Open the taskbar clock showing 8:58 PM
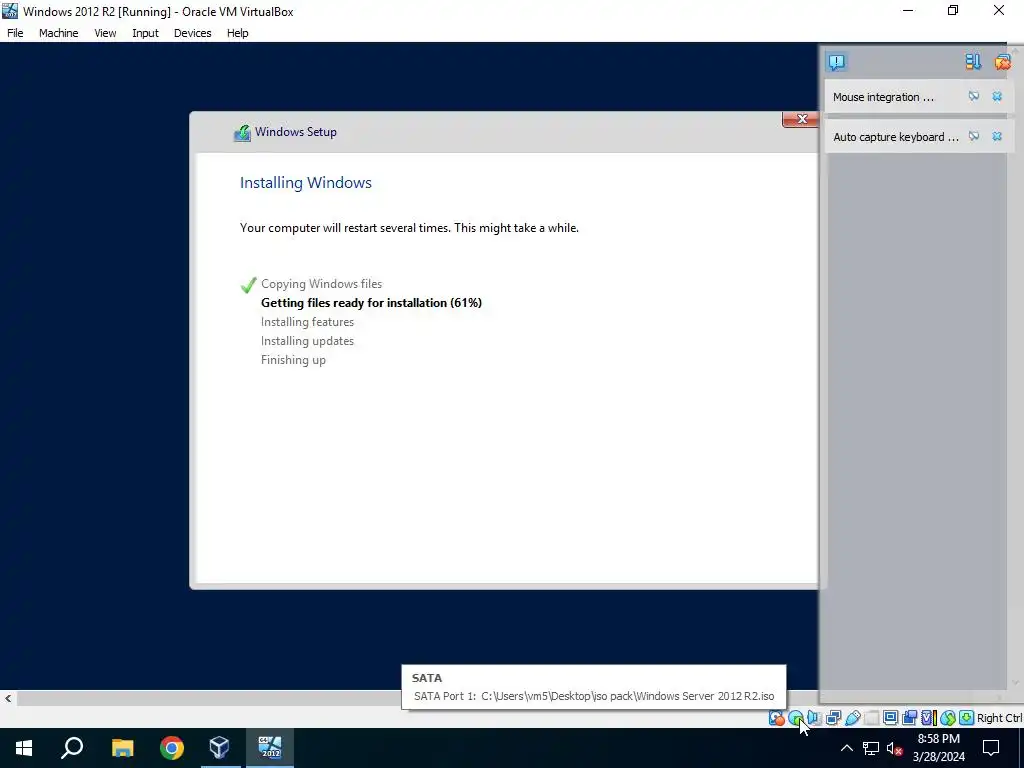This screenshot has width=1024, height=768. click(x=938, y=748)
